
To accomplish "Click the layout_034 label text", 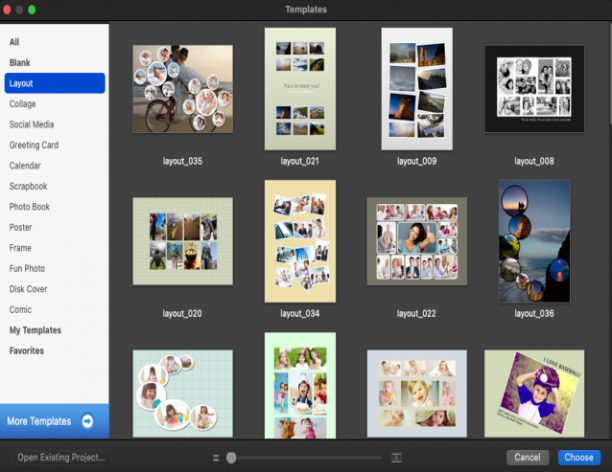I will 300,313.
